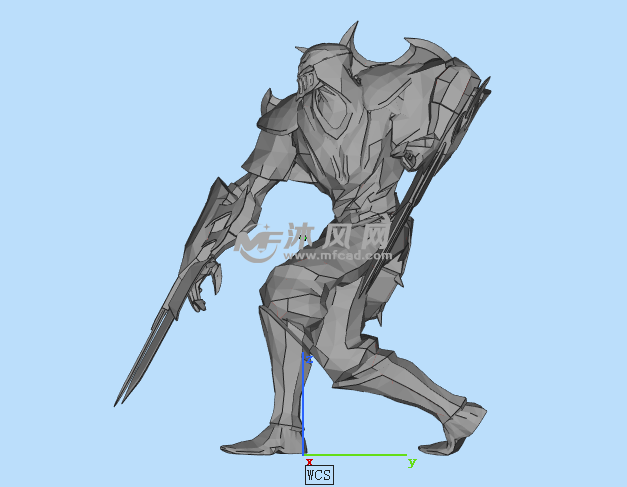Image resolution: width=627 pixels, height=487 pixels.
Task: Click the green Y axis label
Action: point(412,462)
